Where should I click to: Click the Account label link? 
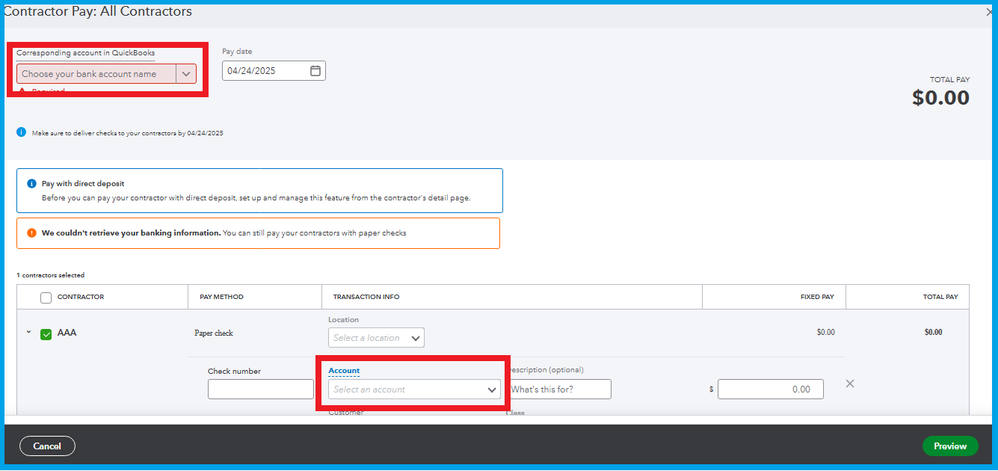click(344, 370)
